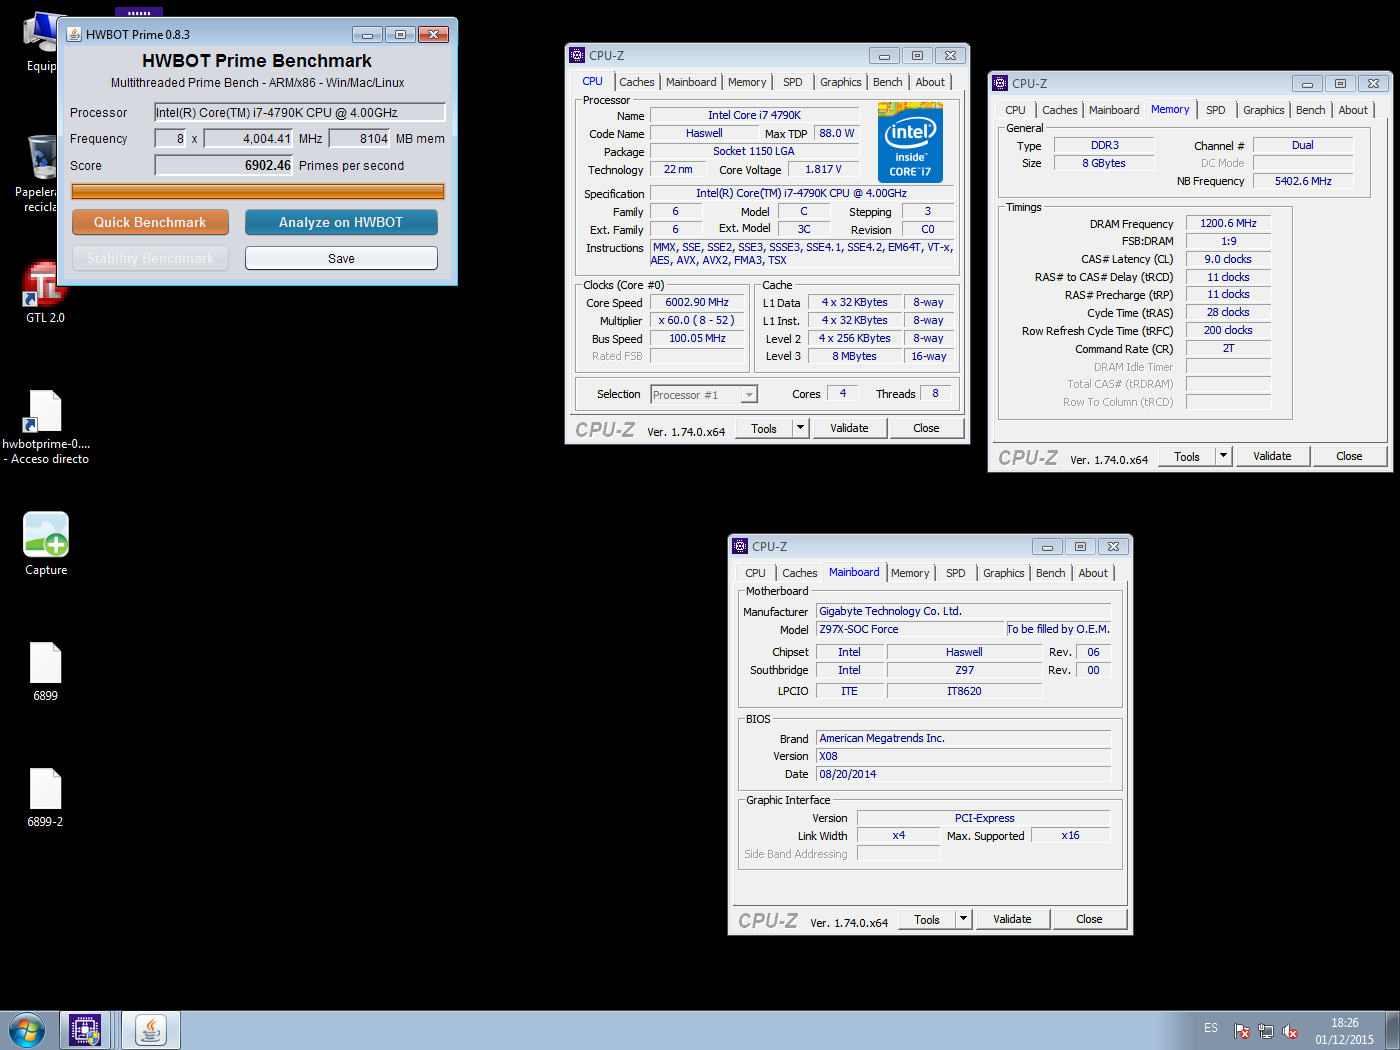Select DRAM Frequency value 1200.6 MHz
The image size is (1400, 1050).
pos(1228,223)
